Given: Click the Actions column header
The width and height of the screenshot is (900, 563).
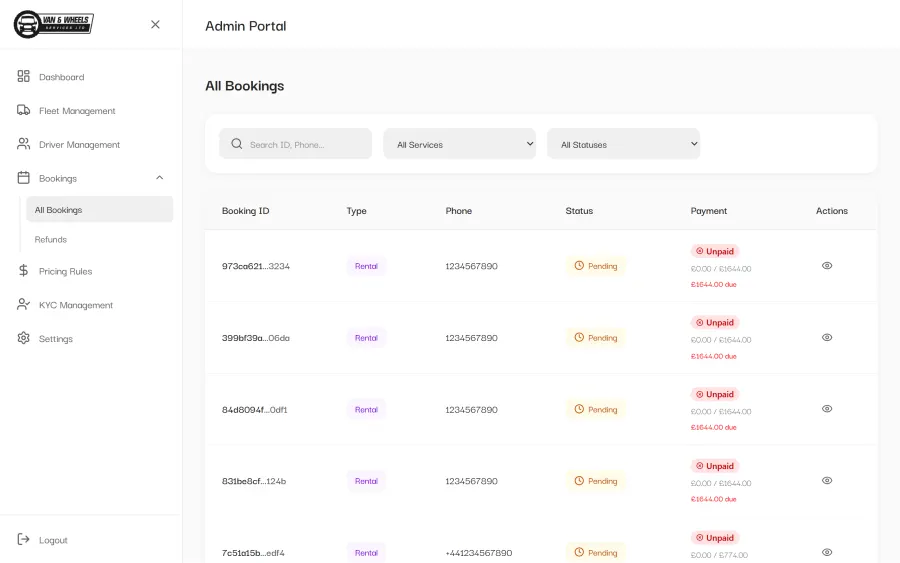Looking at the screenshot, I should (x=832, y=211).
